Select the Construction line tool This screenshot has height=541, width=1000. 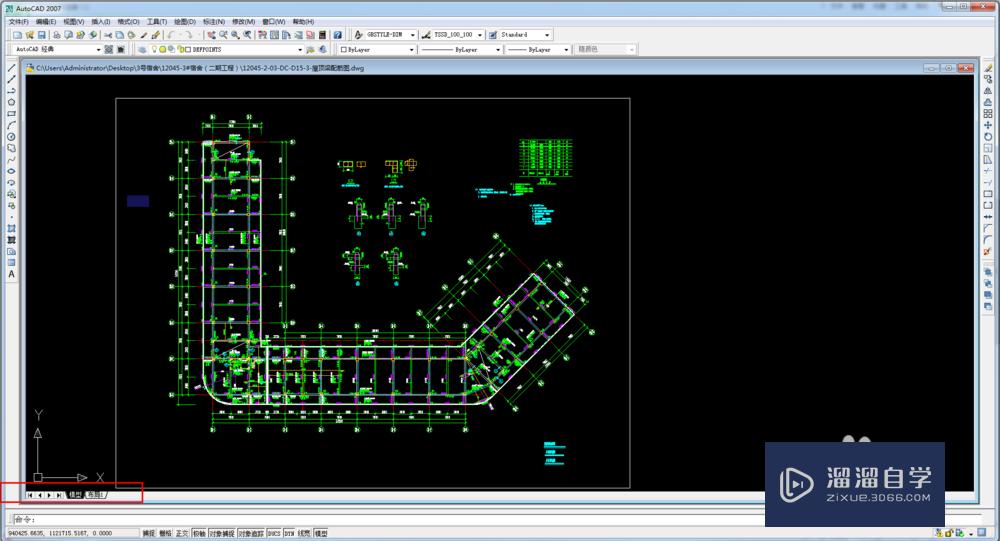[x=11, y=80]
